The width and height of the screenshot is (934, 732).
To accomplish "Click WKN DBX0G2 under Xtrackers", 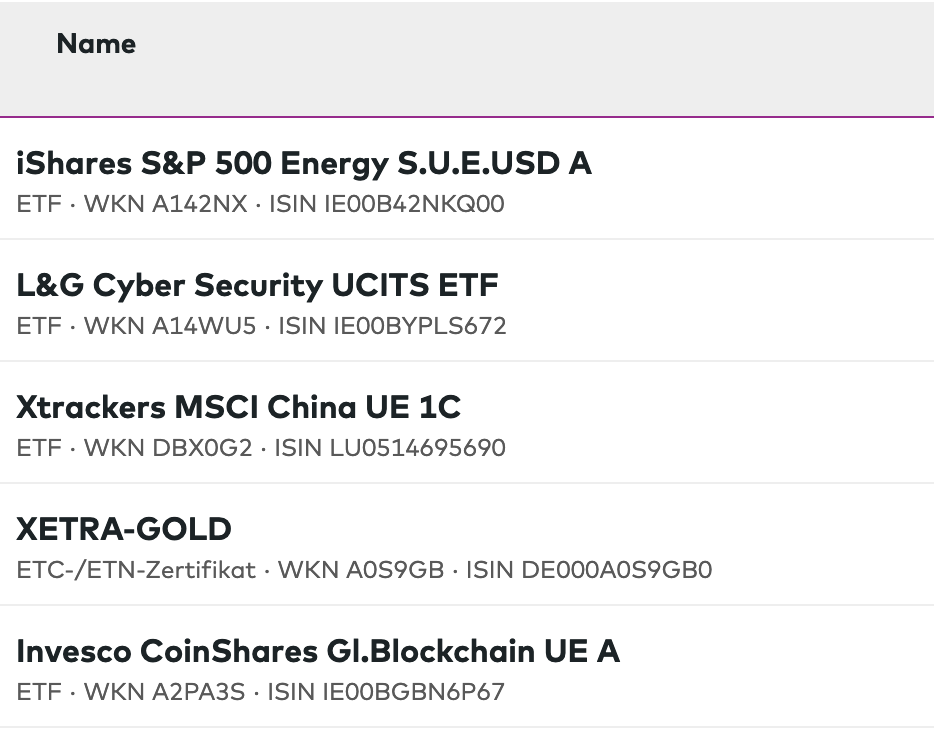I will [x=168, y=448].
